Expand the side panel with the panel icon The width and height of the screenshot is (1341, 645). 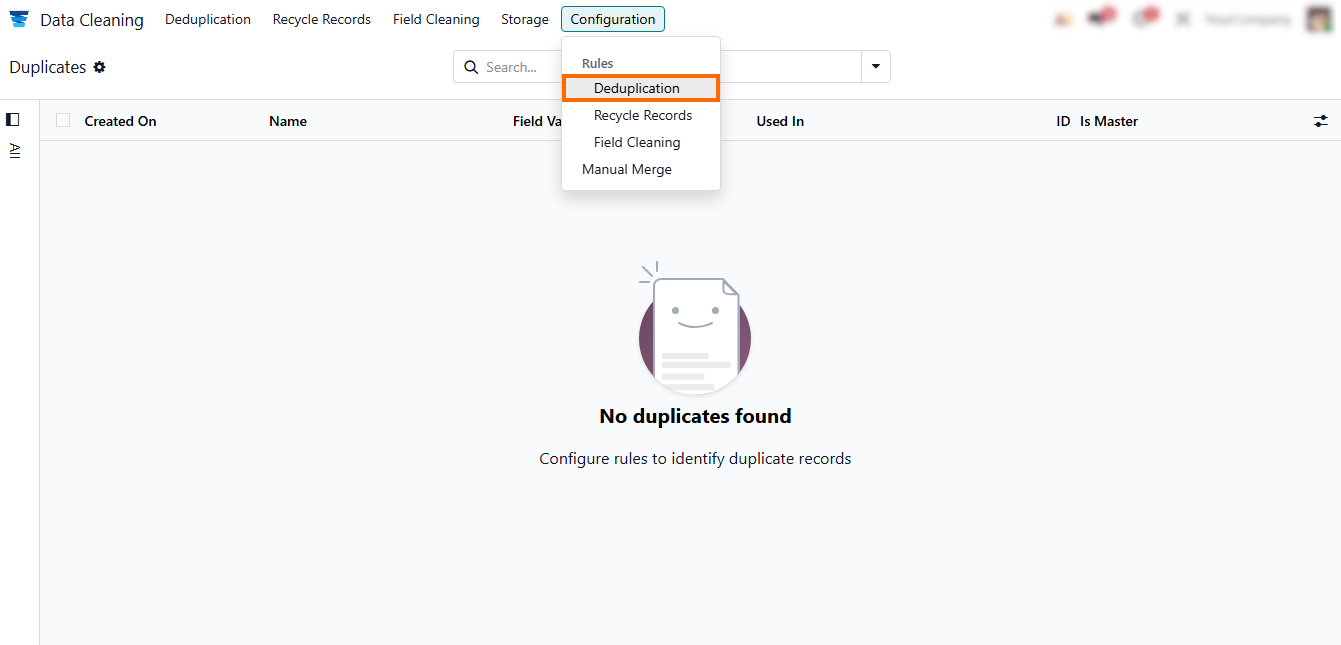click(13, 119)
